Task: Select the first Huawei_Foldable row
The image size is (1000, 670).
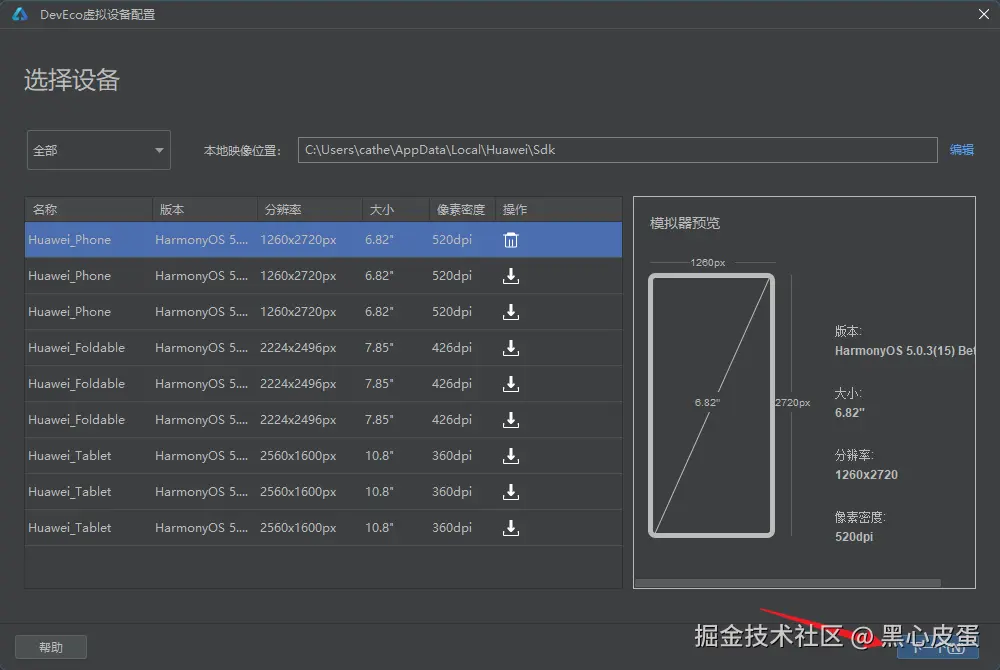Action: pyautogui.click(x=323, y=348)
